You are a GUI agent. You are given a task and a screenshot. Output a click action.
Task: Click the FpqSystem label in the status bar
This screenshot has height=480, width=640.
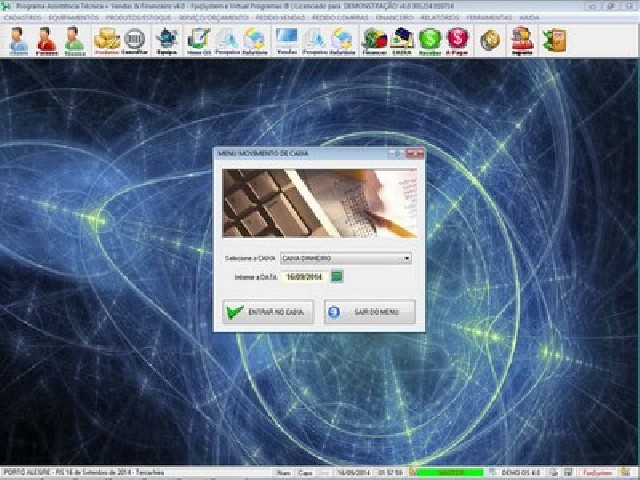[x=597, y=473]
